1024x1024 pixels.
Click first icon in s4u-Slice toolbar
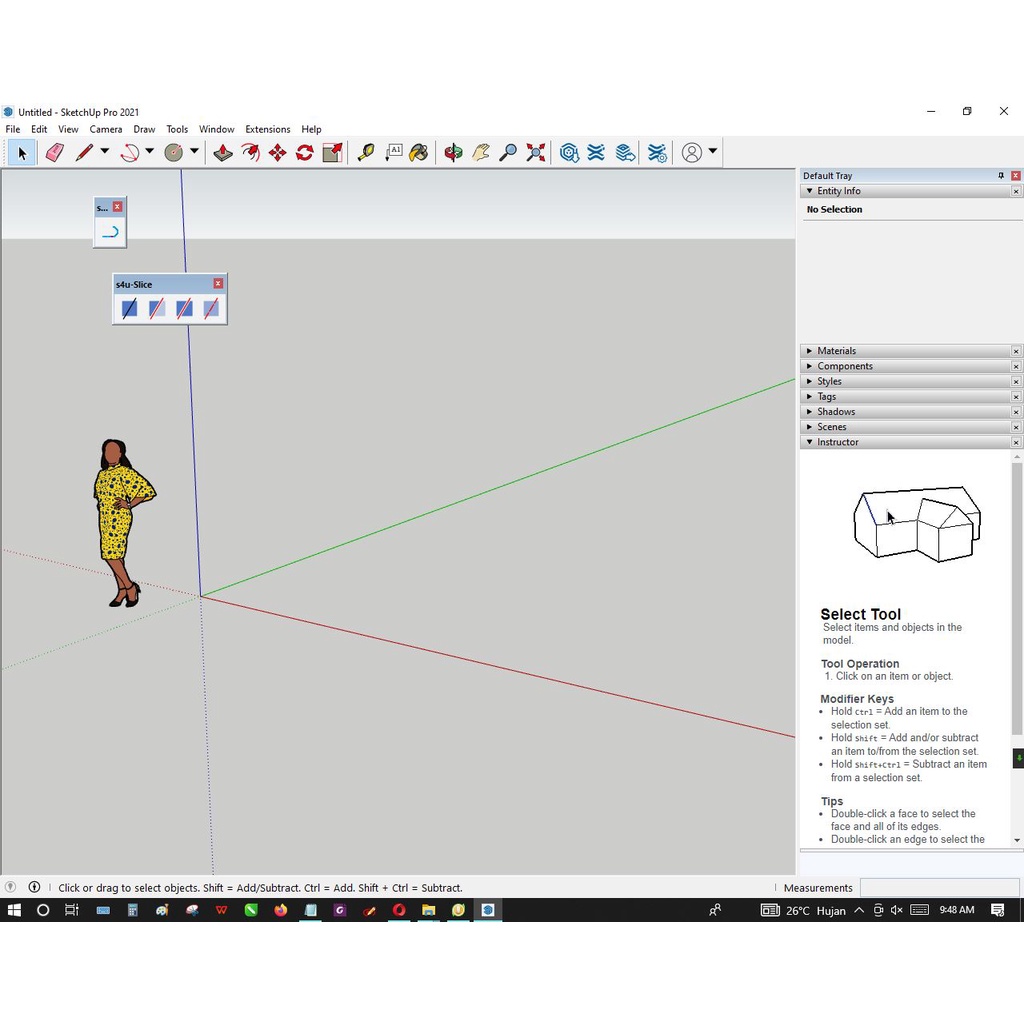point(129,309)
